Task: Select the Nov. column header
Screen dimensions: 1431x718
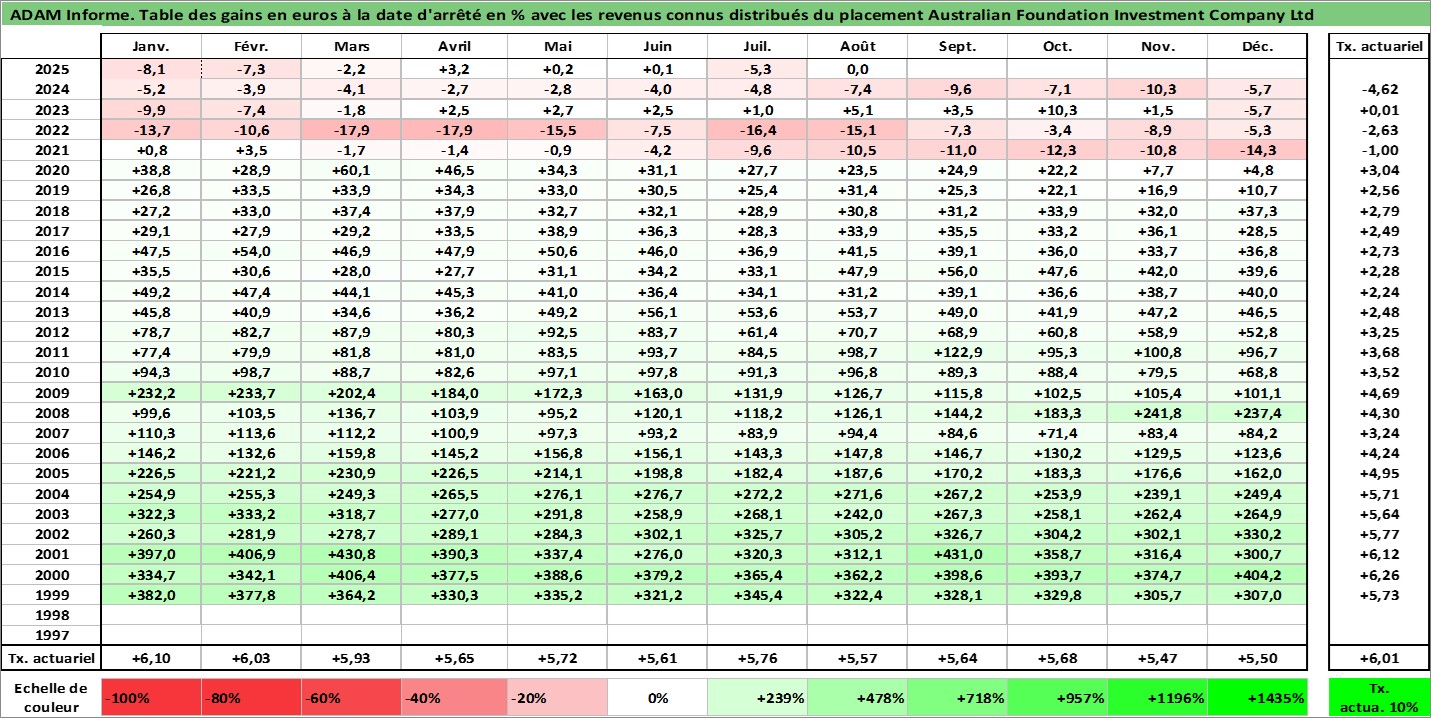Action: [x=1157, y=46]
